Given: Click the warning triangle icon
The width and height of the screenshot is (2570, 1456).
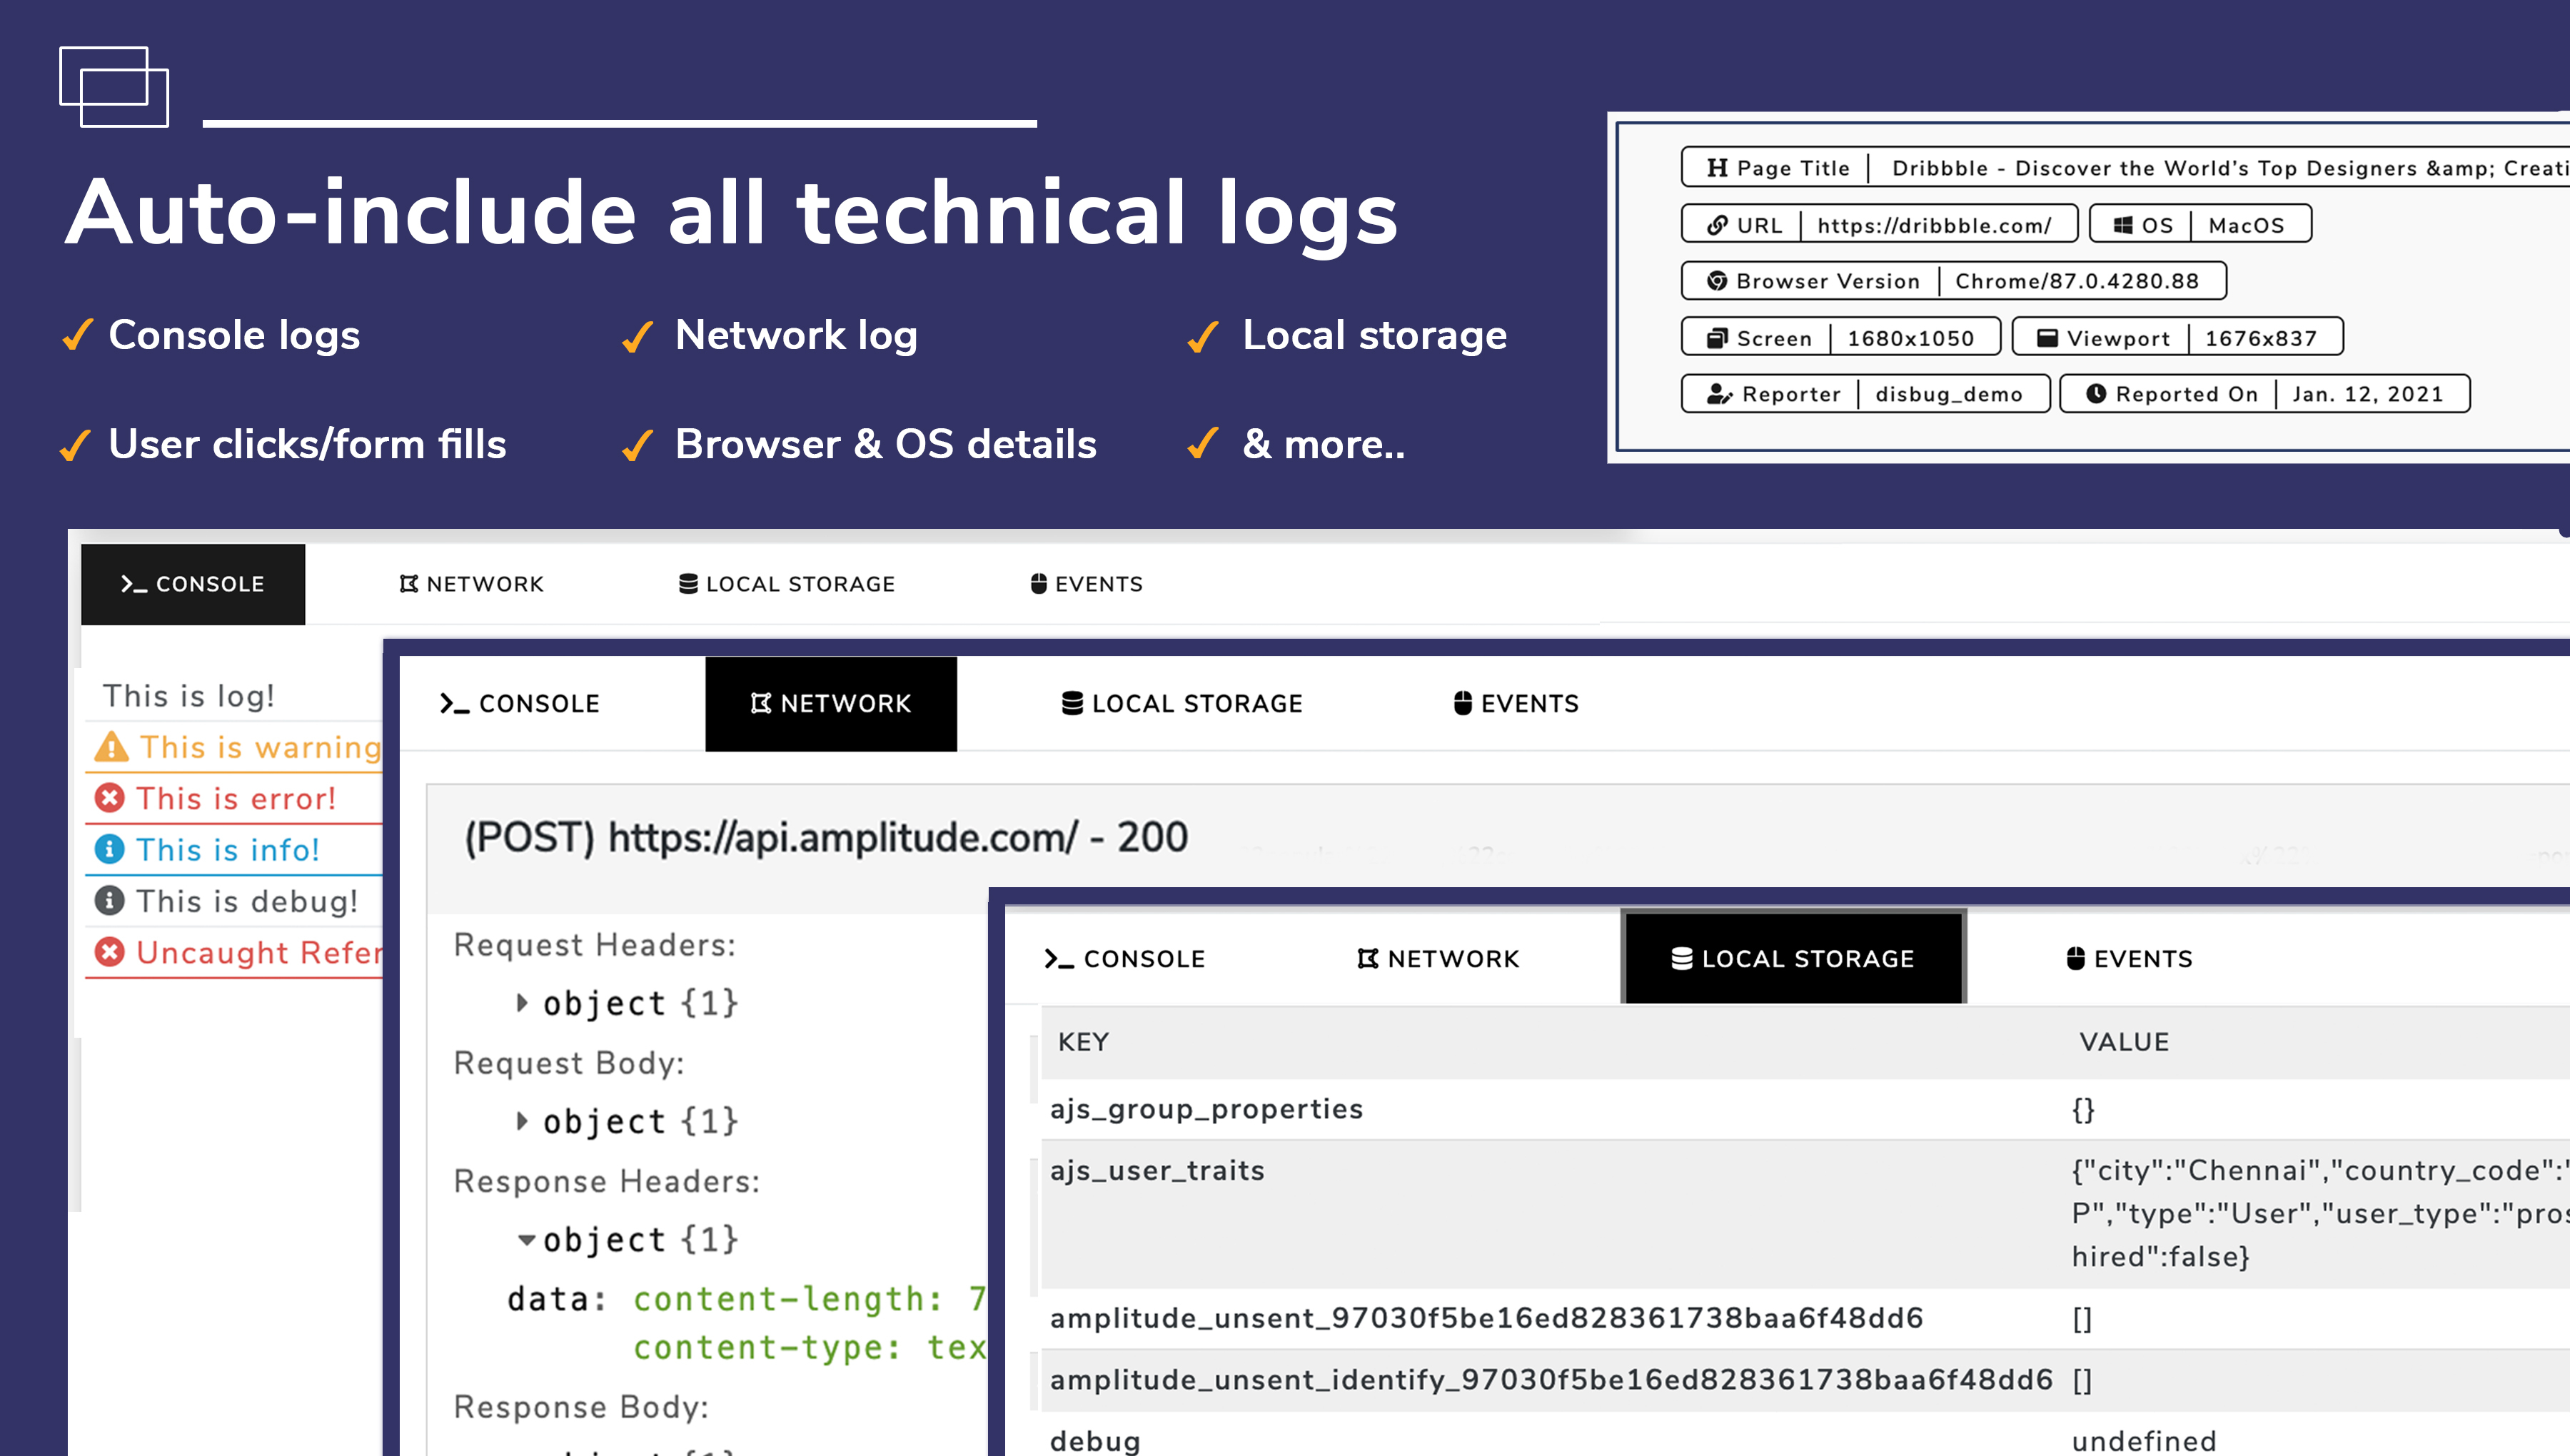Looking at the screenshot, I should pos(111,747).
